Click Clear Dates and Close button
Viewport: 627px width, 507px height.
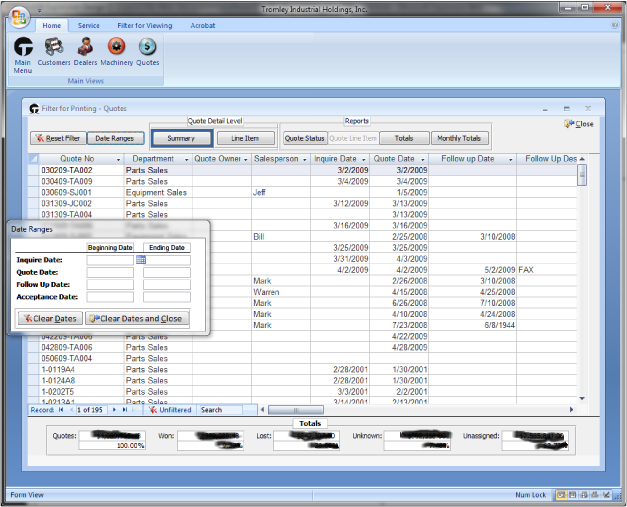click(137, 319)
